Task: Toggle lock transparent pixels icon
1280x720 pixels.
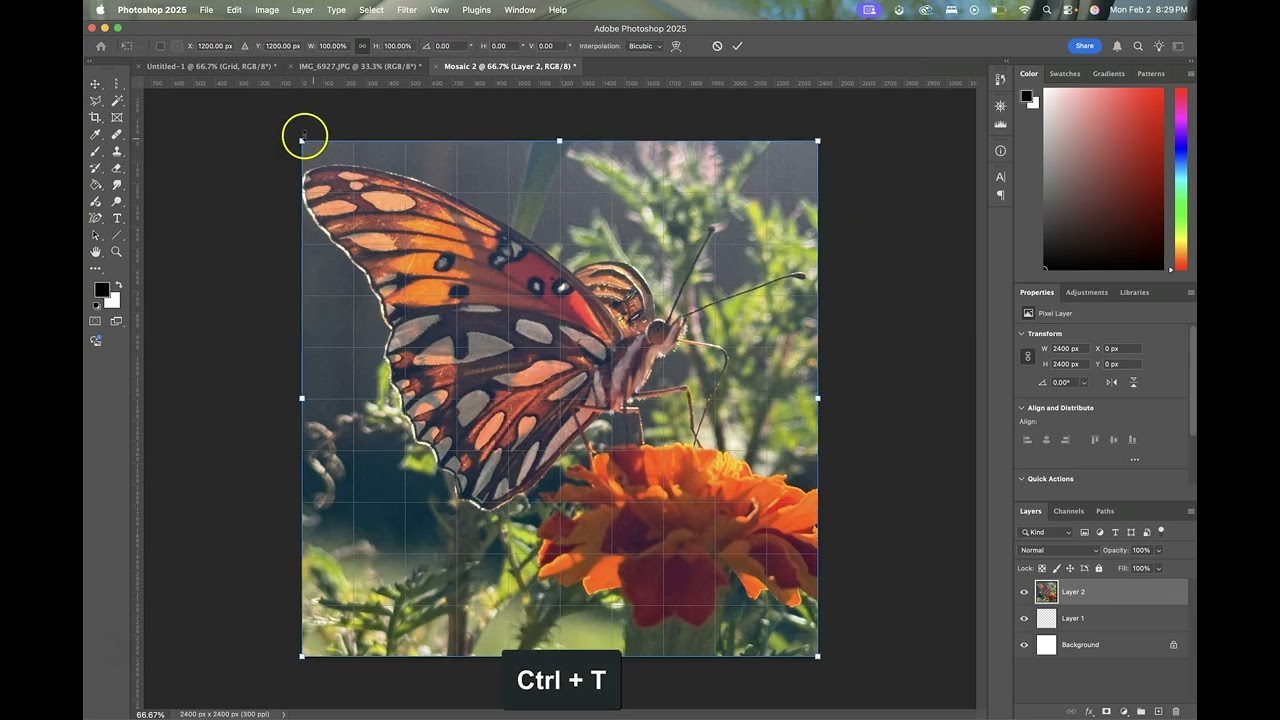Action: coord(1042,568)
